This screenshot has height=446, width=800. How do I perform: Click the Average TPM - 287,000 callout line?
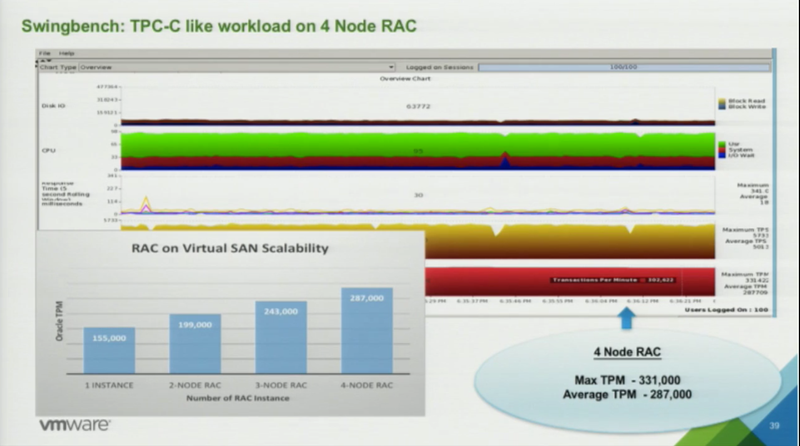pos(627,394)
